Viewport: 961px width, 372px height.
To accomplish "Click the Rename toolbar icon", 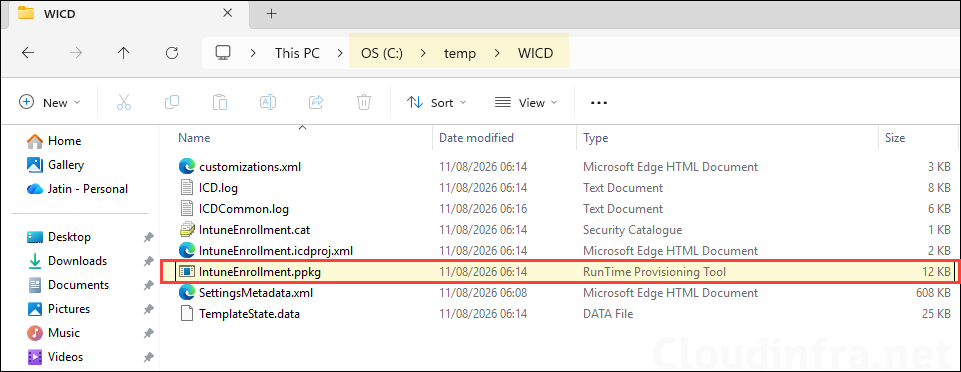I will point(268,102).
